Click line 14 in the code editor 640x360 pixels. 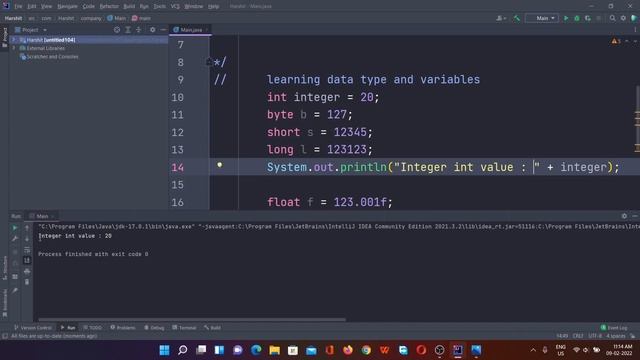[424, 167]
